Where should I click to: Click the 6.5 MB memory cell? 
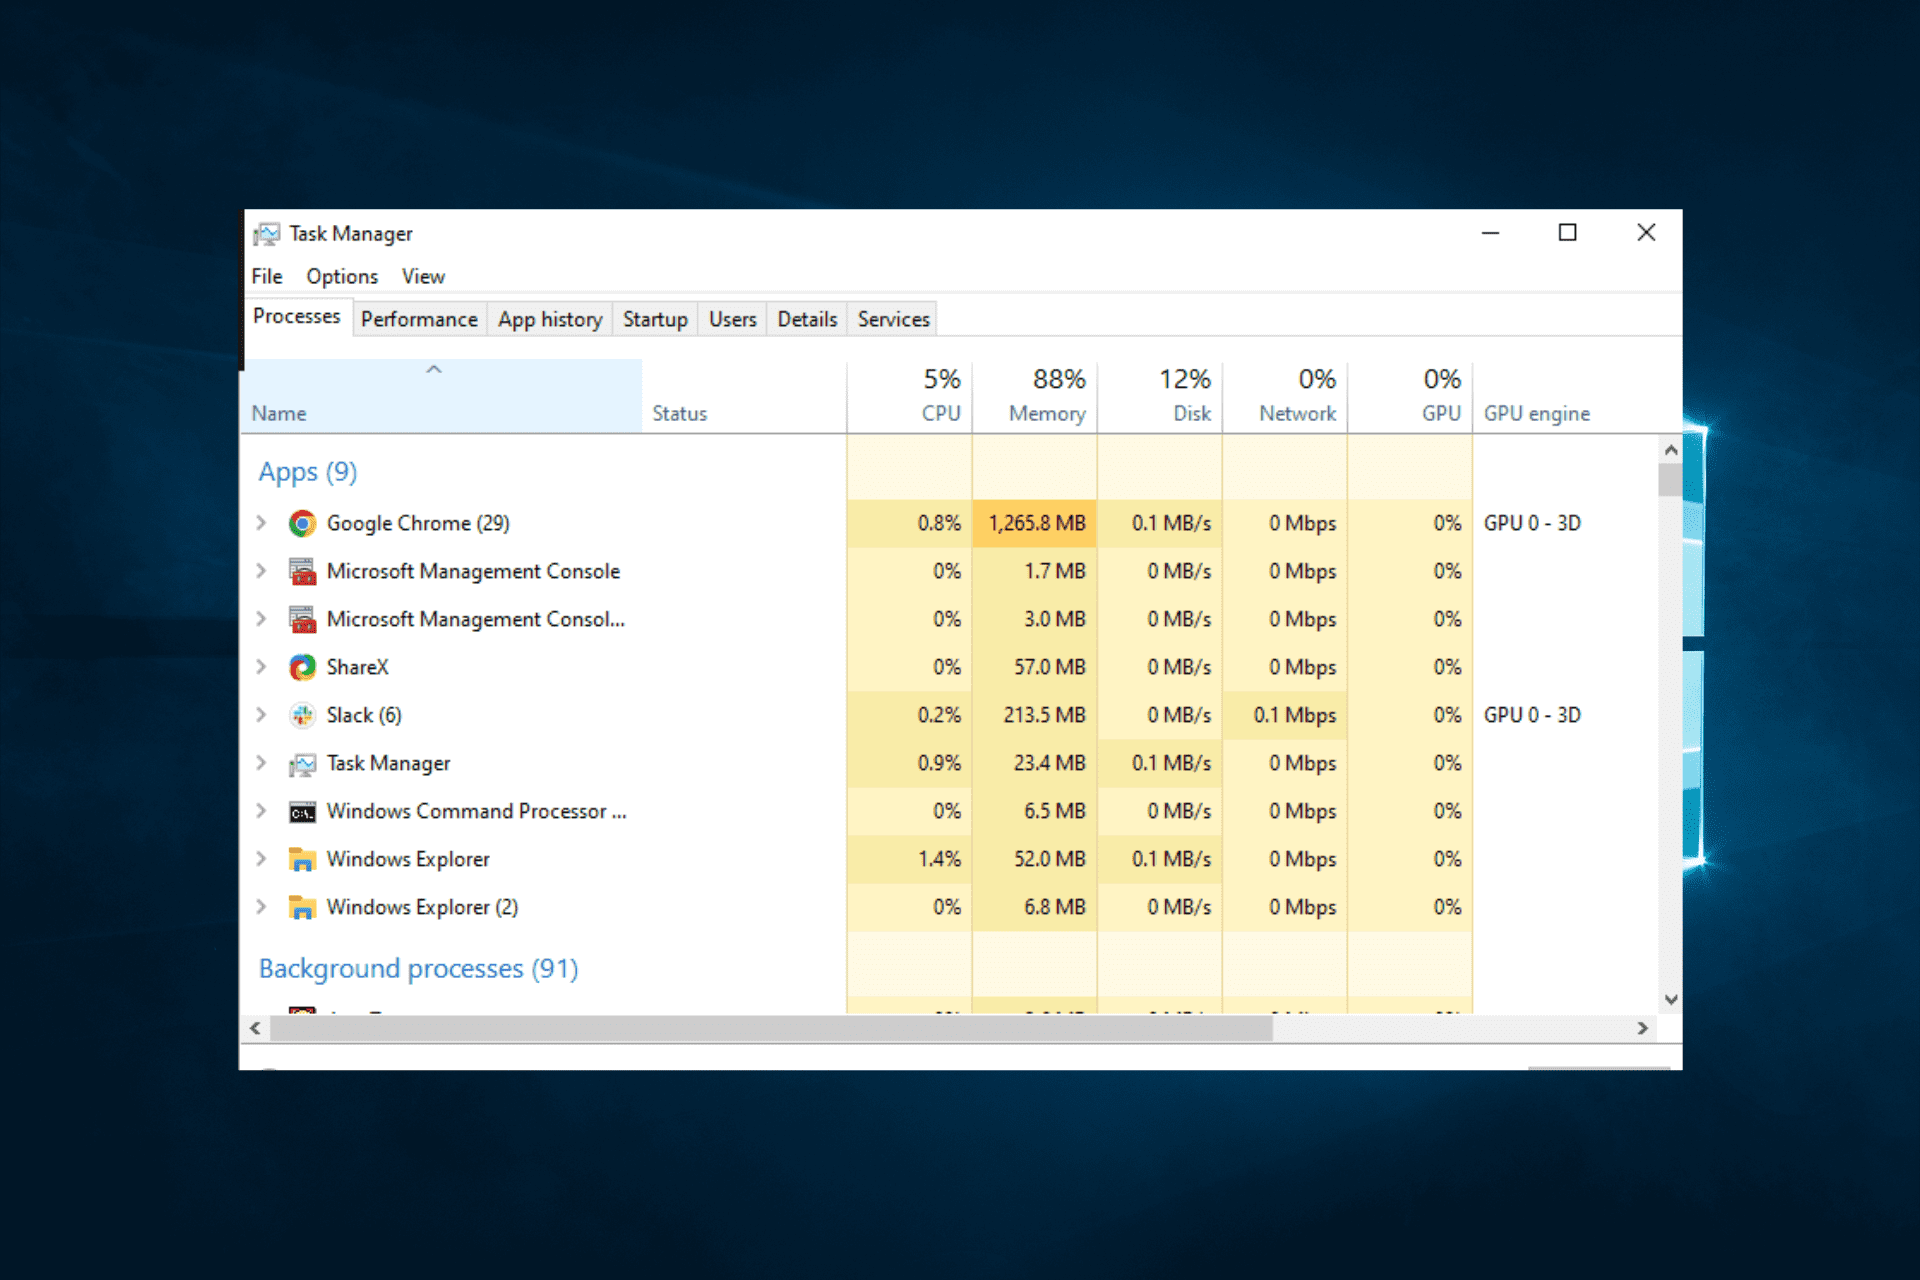click(1035, 811)
